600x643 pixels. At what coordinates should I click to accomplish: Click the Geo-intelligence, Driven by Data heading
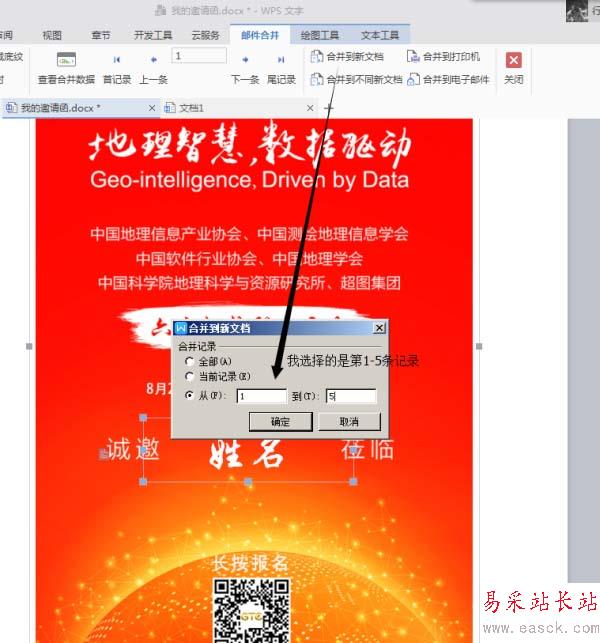click(249, 180)
